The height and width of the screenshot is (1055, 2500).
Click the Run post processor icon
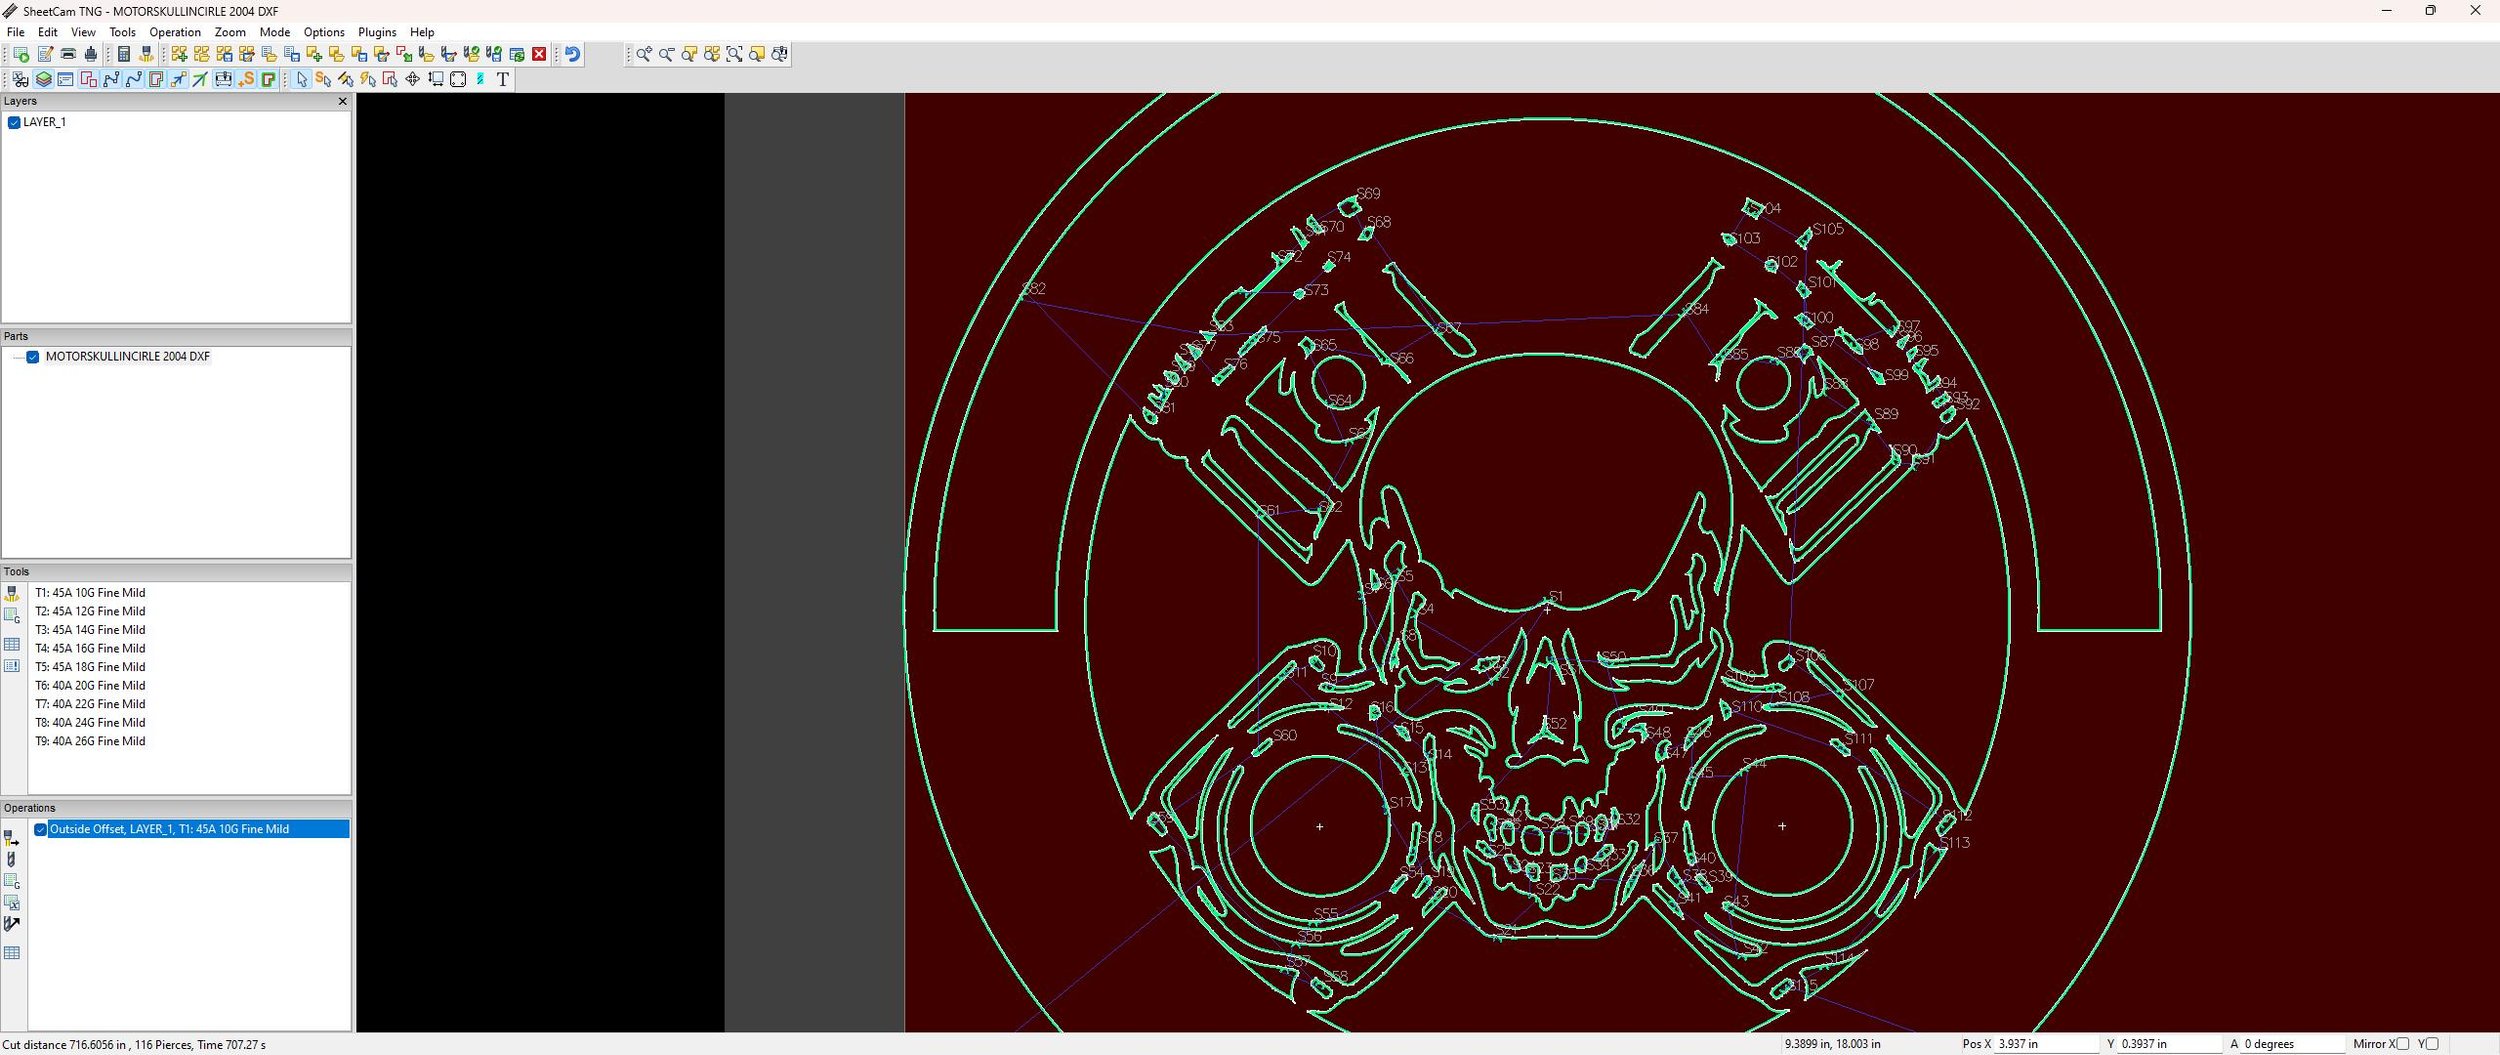click(146, 54)
